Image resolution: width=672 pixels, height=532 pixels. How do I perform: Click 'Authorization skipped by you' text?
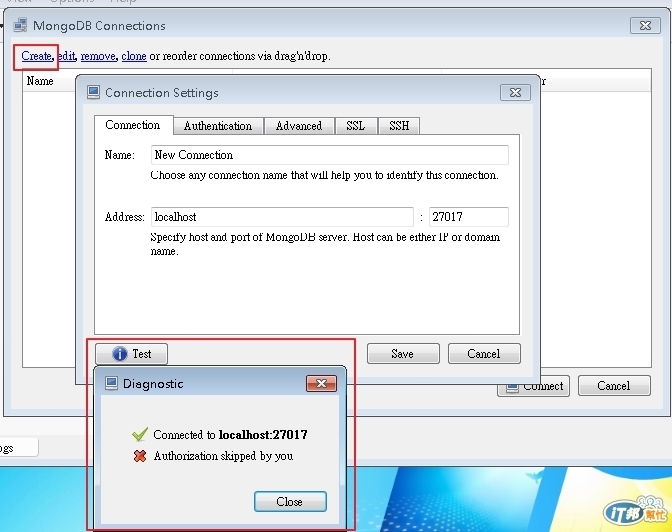pos(223,456)
